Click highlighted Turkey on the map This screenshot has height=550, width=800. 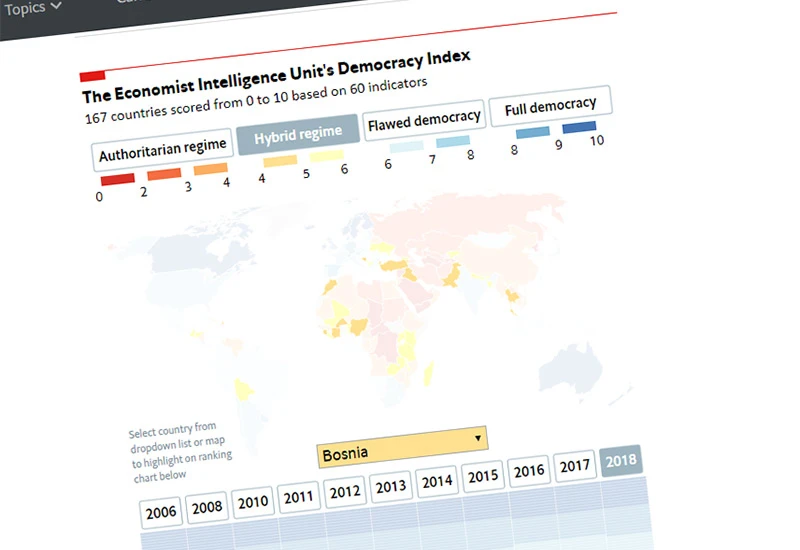(x=394, y=265)
